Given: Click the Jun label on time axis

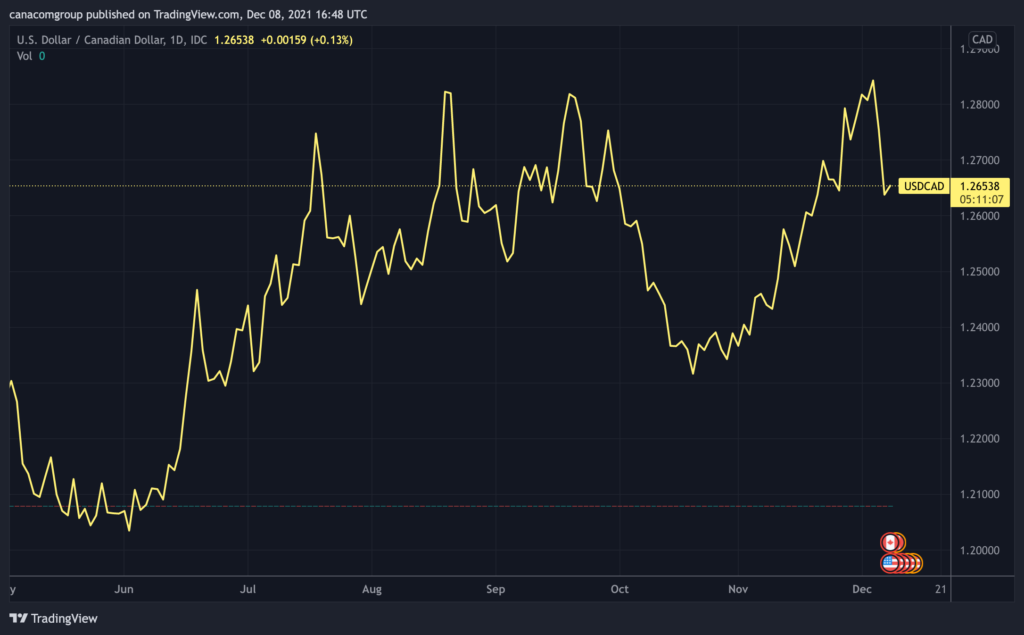Looking at the screenshot, I should point(125,590).
